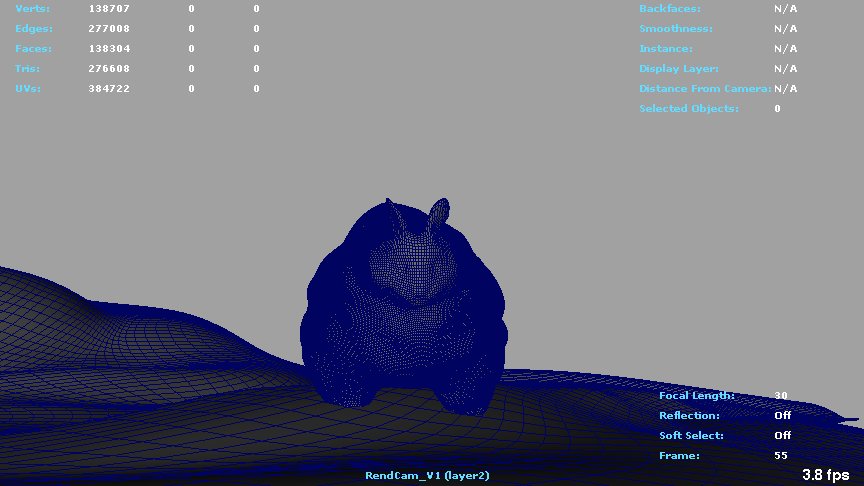Click the Soft Select value Off

click(x=782, y=435)
